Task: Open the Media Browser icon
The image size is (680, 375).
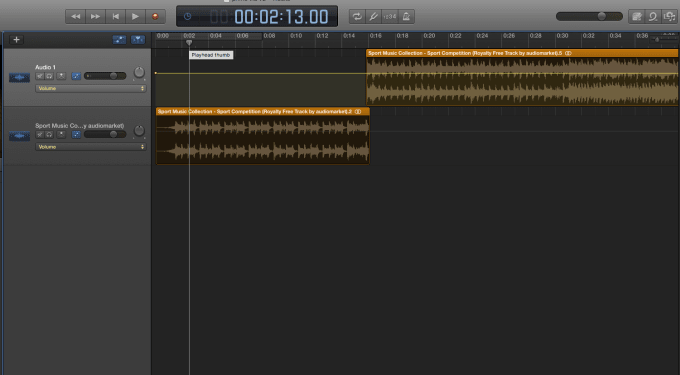Action: click(x=670, y=16)
